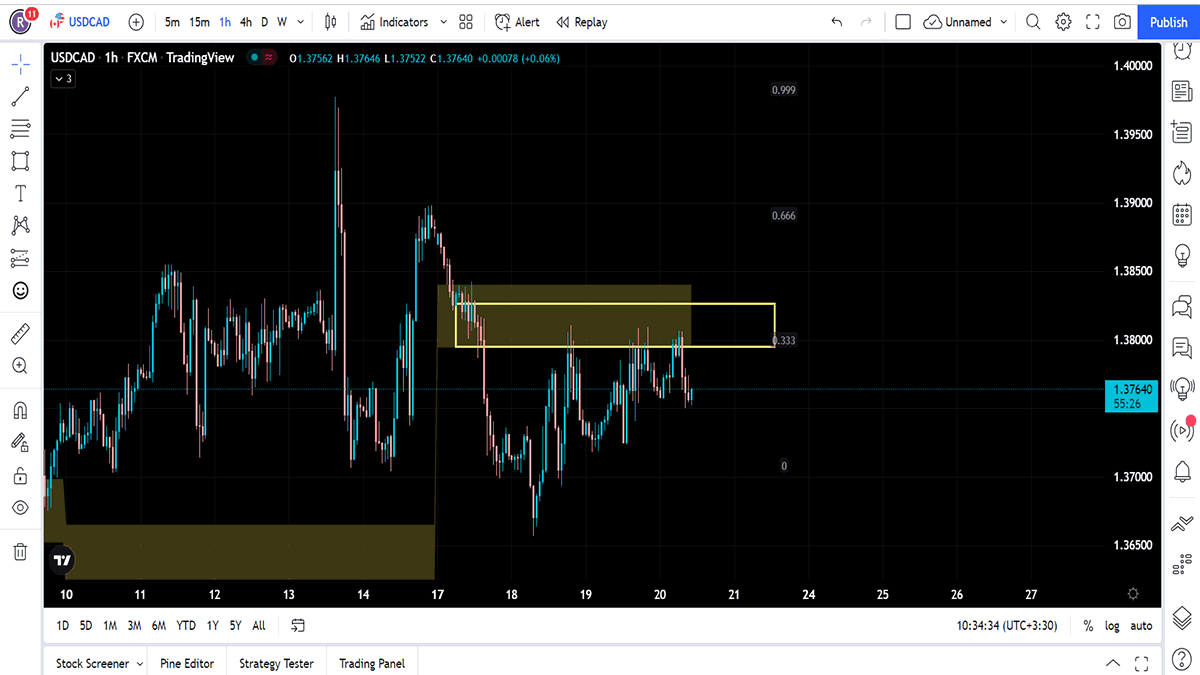Open the emoji icons tool
Viewport: 1200px width, 675px height.
[x=20, y=291]
